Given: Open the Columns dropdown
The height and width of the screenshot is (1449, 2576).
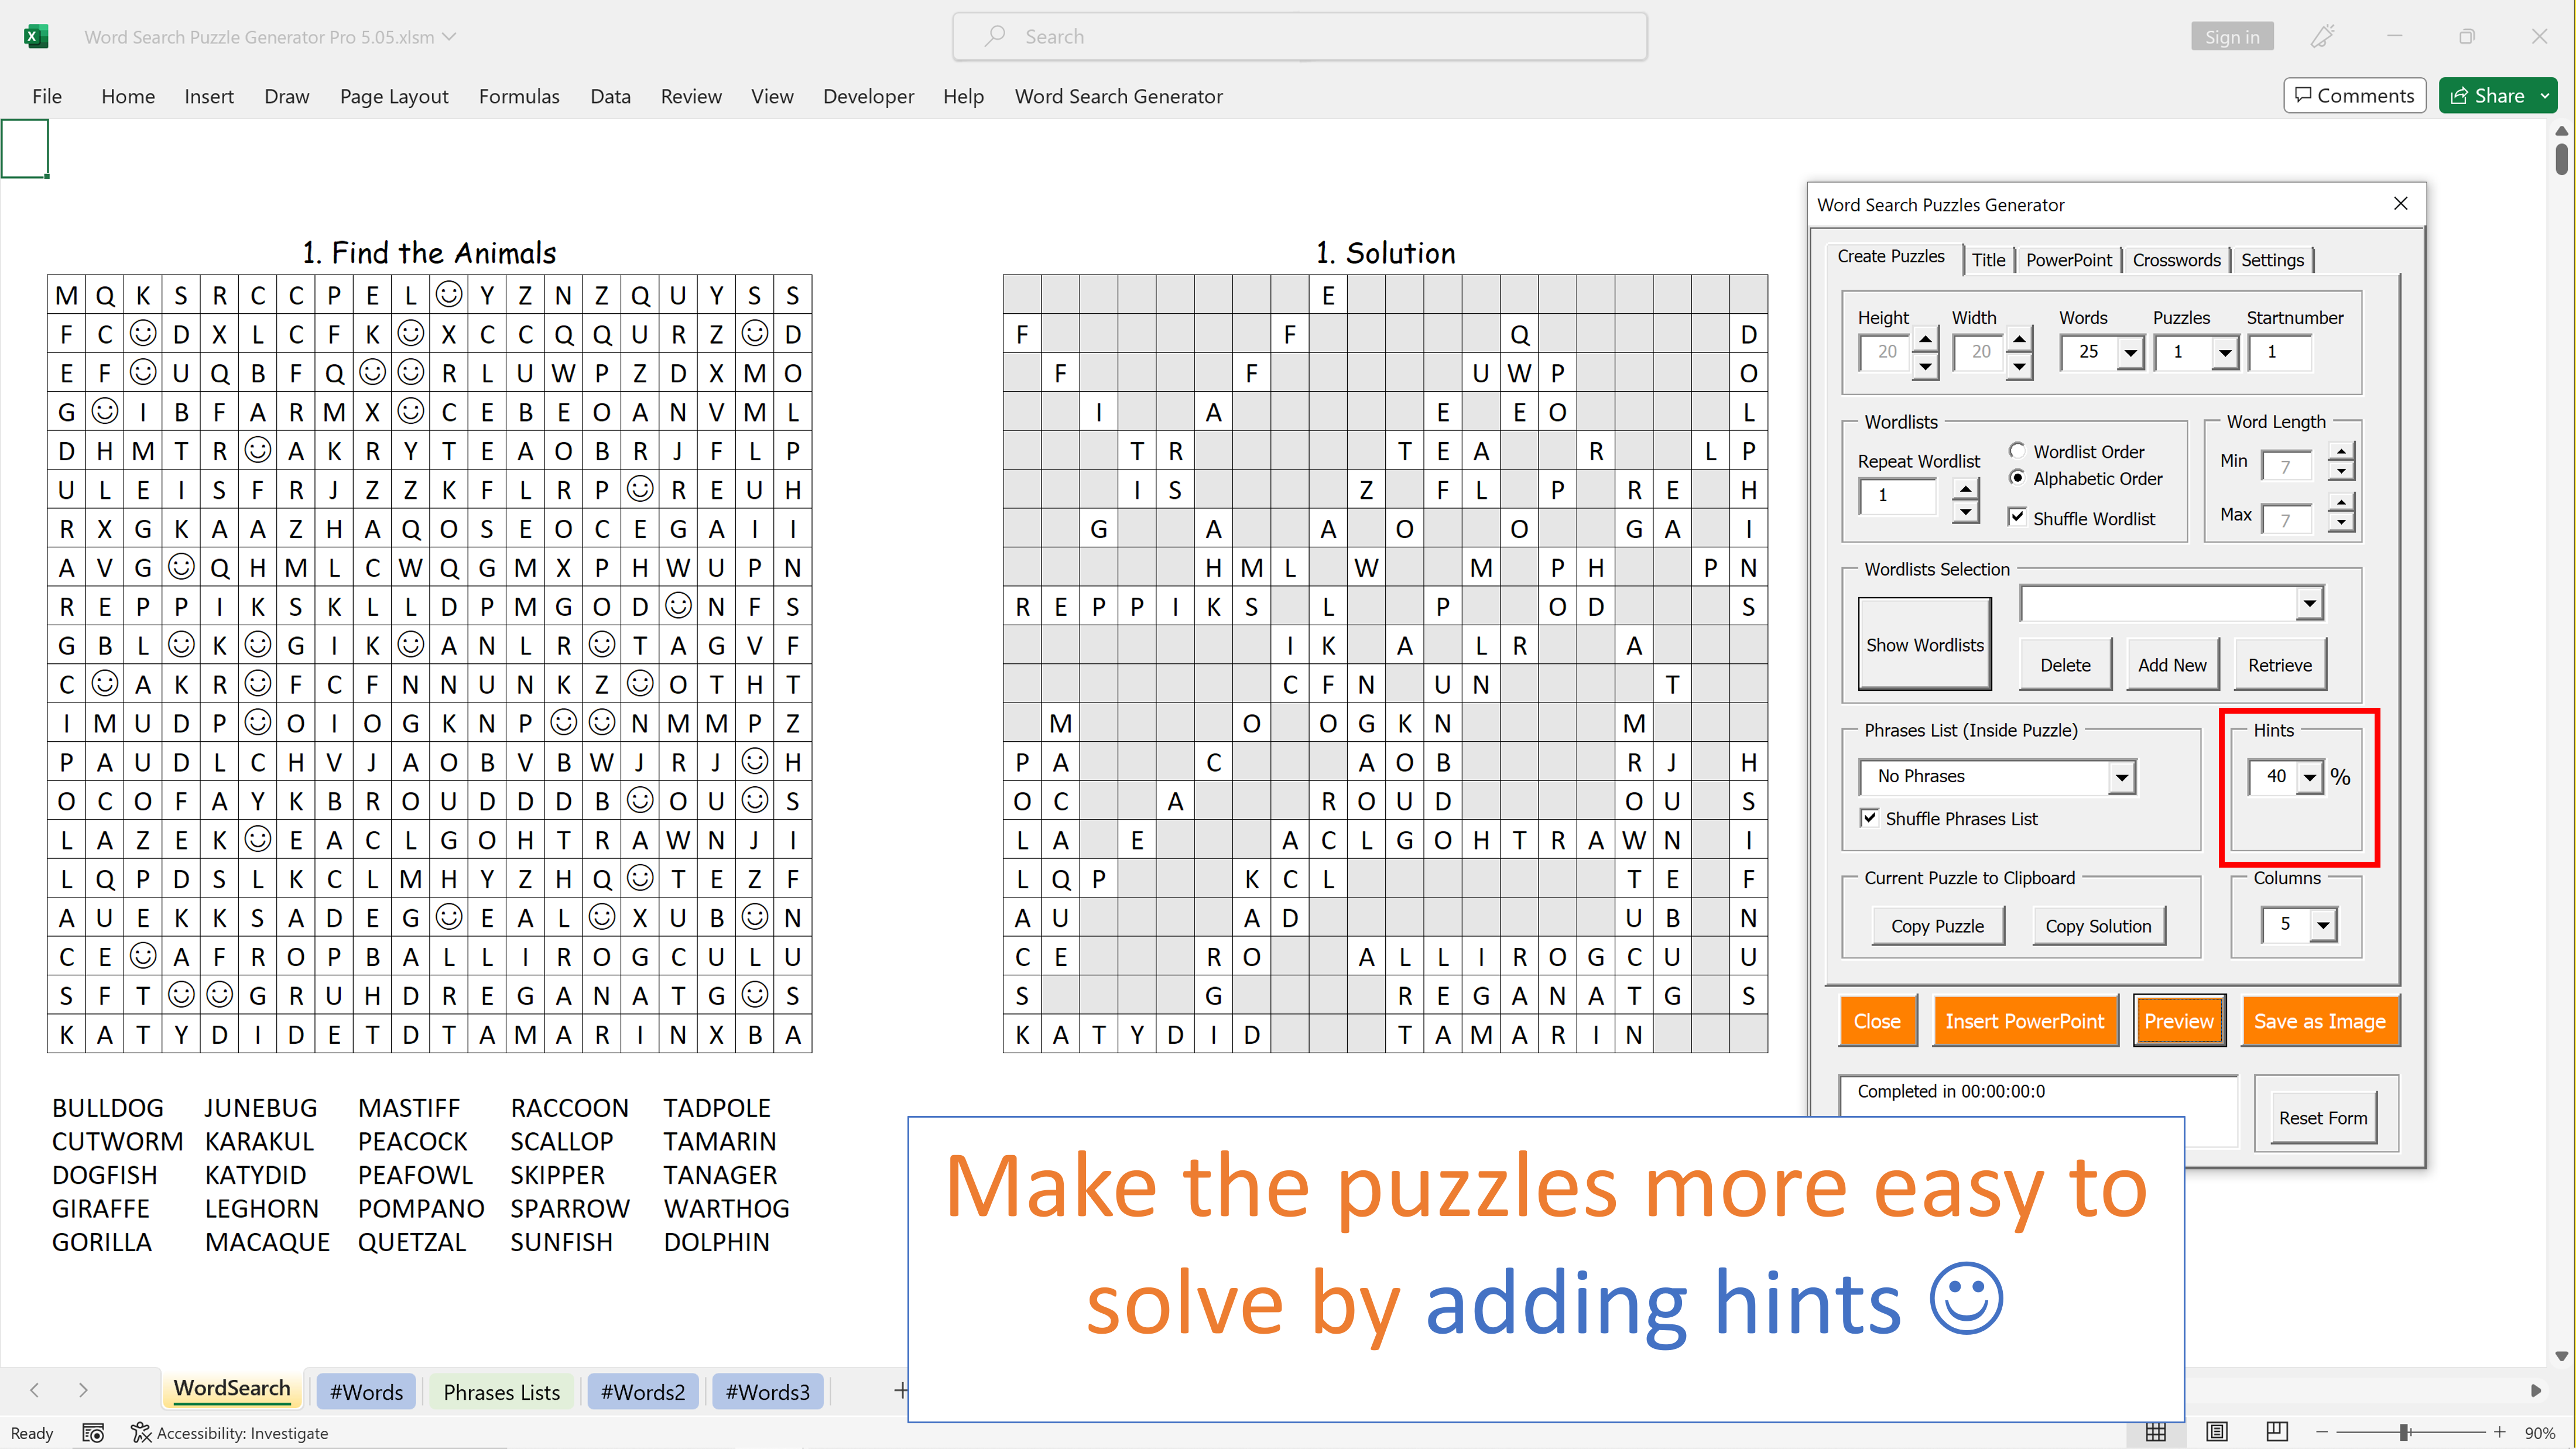Looking at the screenshot, I should pyautogui.click(x=2322, y=925).
